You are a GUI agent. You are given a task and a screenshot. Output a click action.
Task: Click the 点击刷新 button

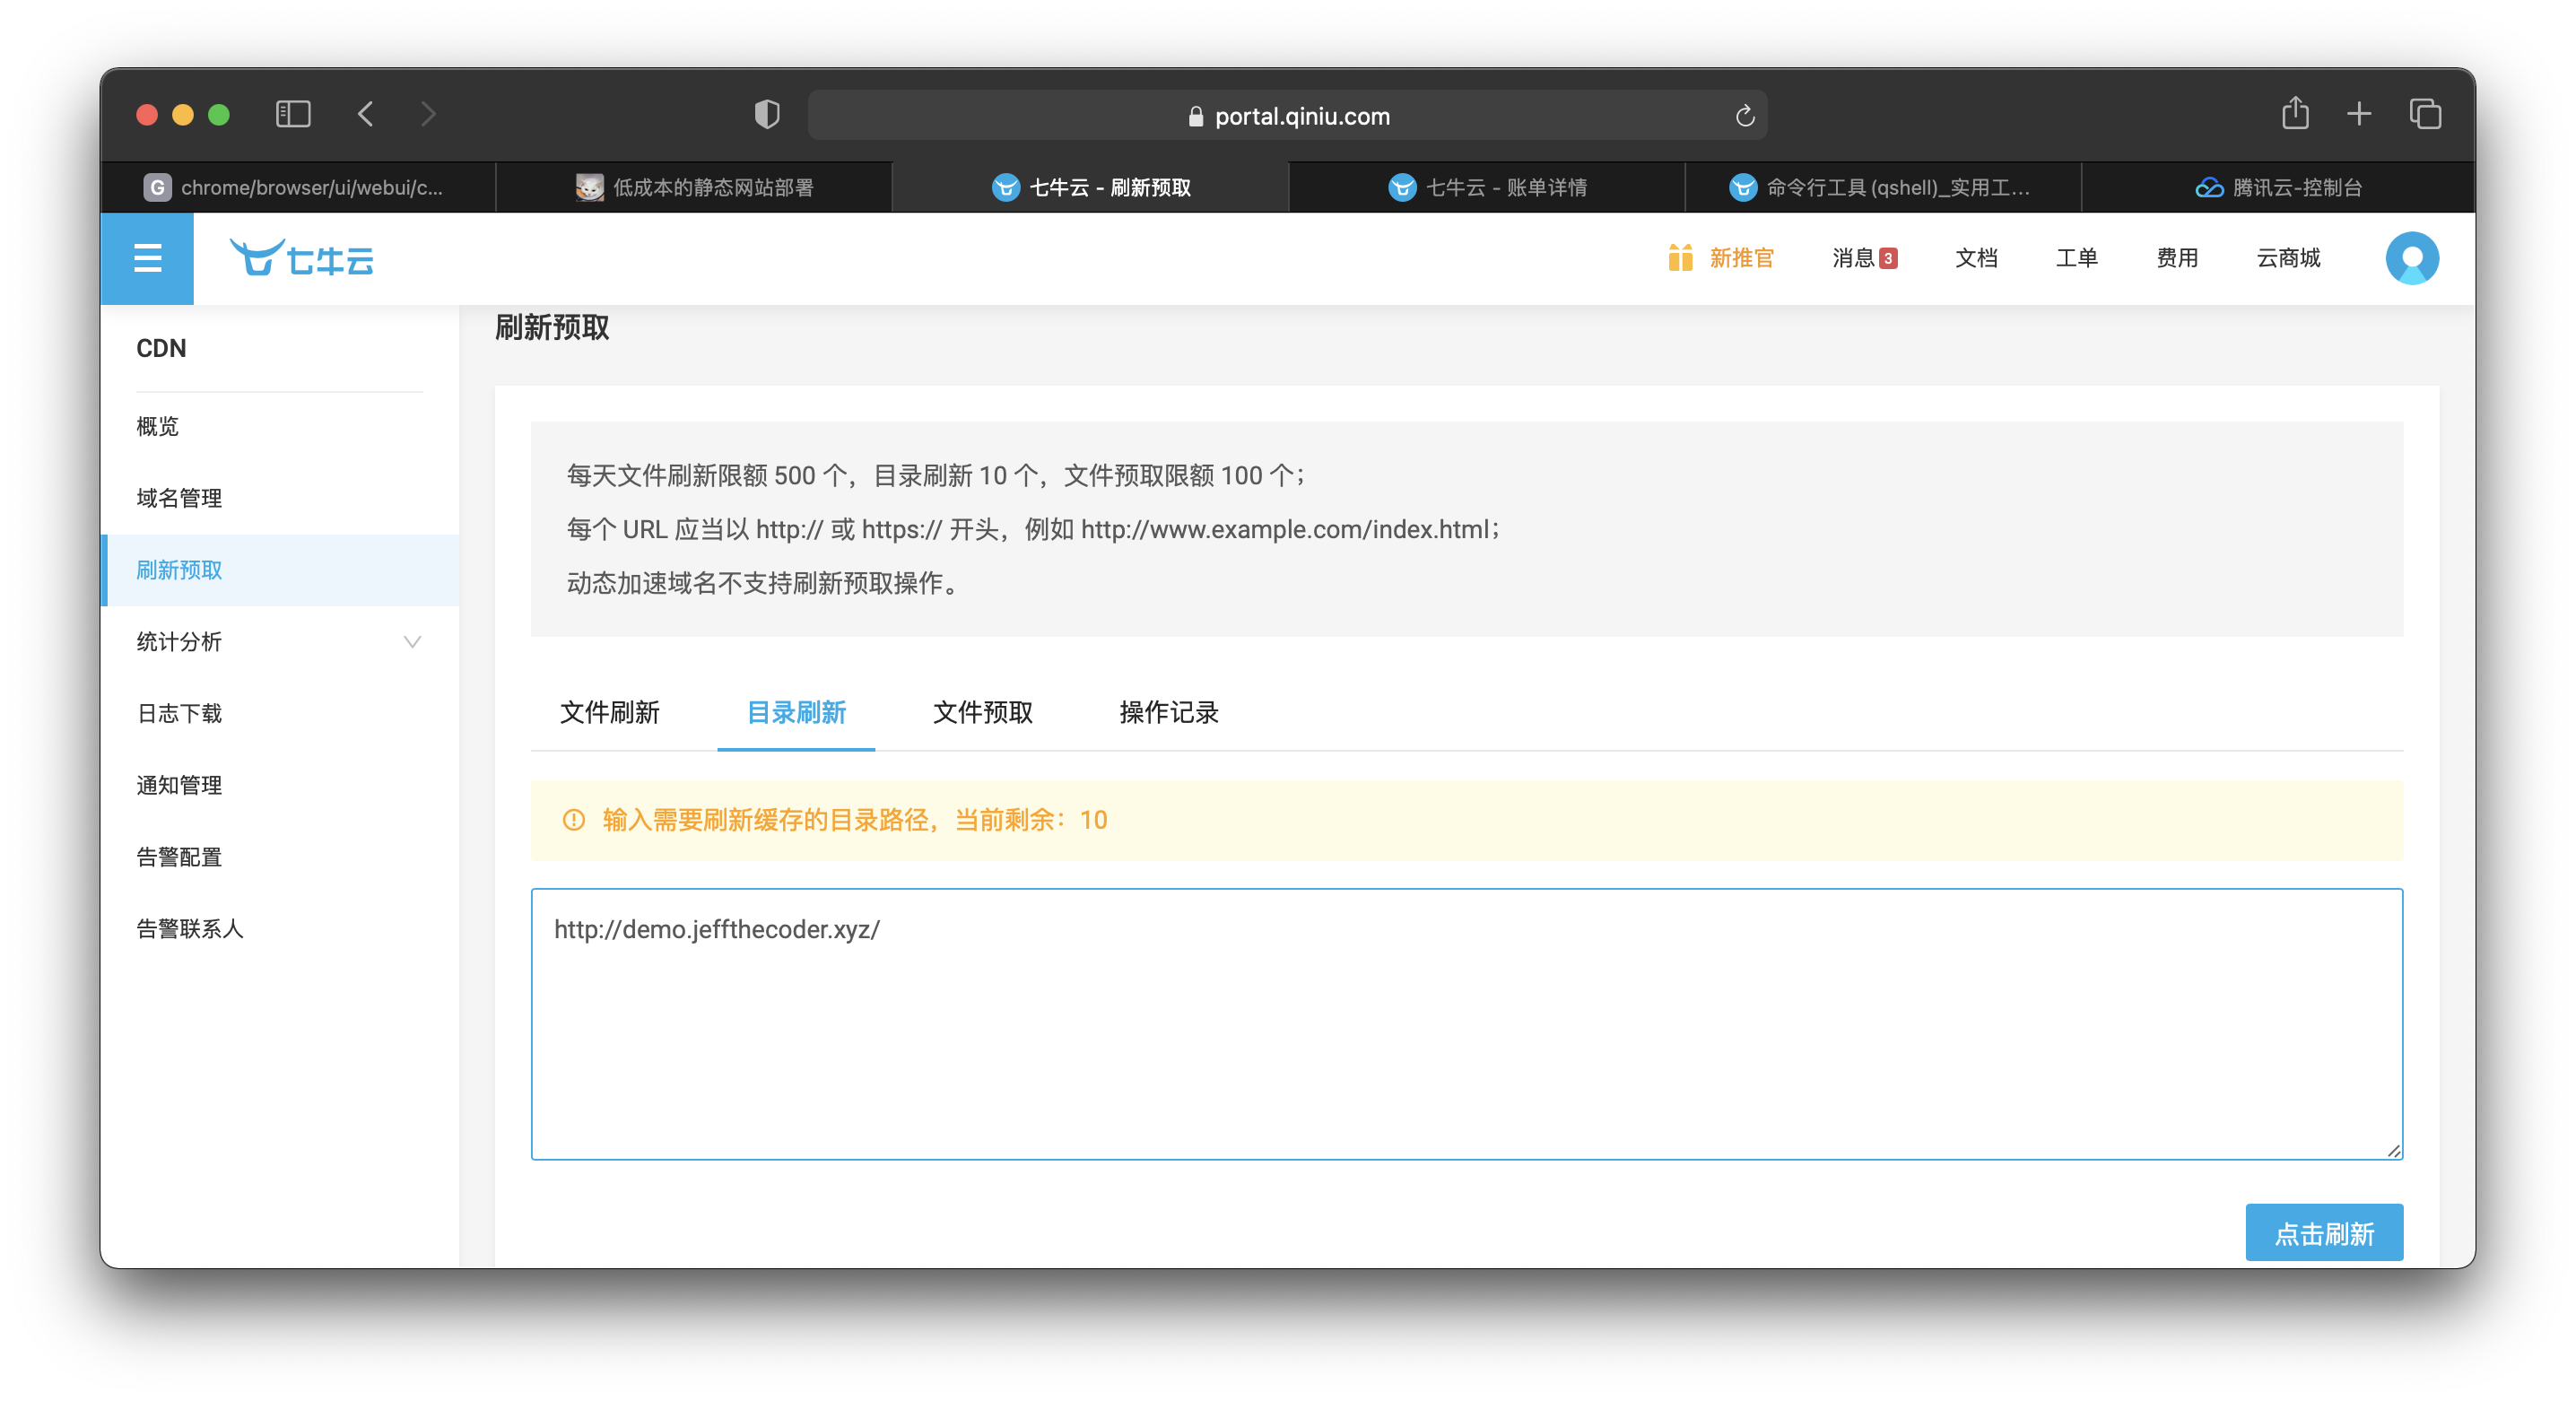[2323, 1232]
